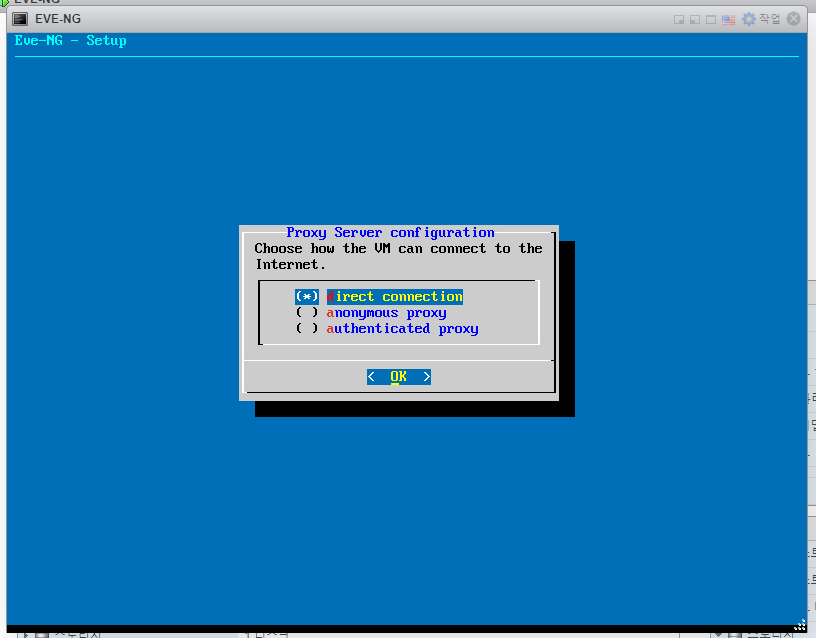The image size is (816, 638).
Task: Open the 작업 actions gear menu
Action: click(x=761, y=19)
